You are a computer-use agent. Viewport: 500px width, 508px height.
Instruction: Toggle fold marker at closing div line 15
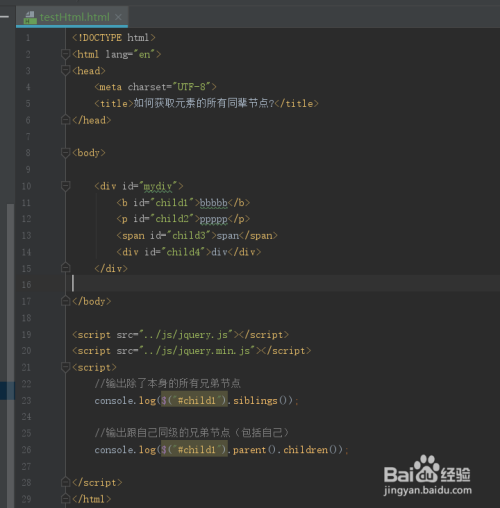pyautogui.click(x=66, y=268)
